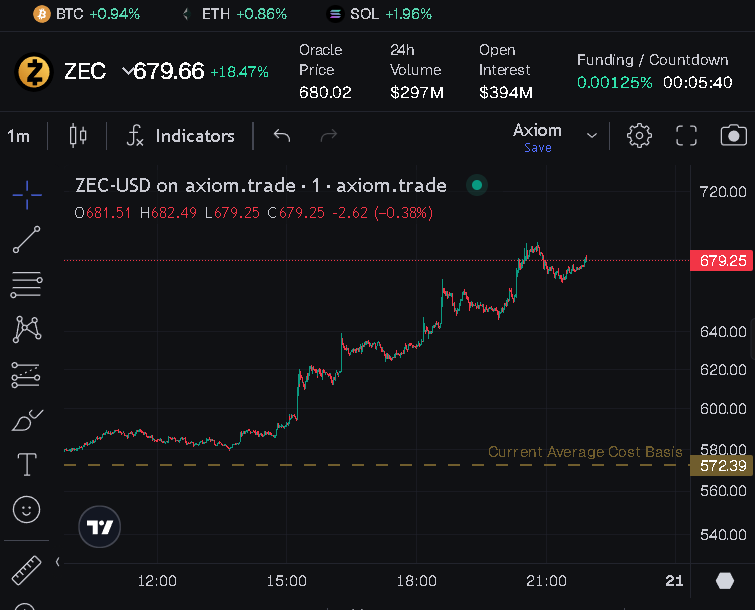
Task: Undo the last chart action
Action: [x=282, y=136]
